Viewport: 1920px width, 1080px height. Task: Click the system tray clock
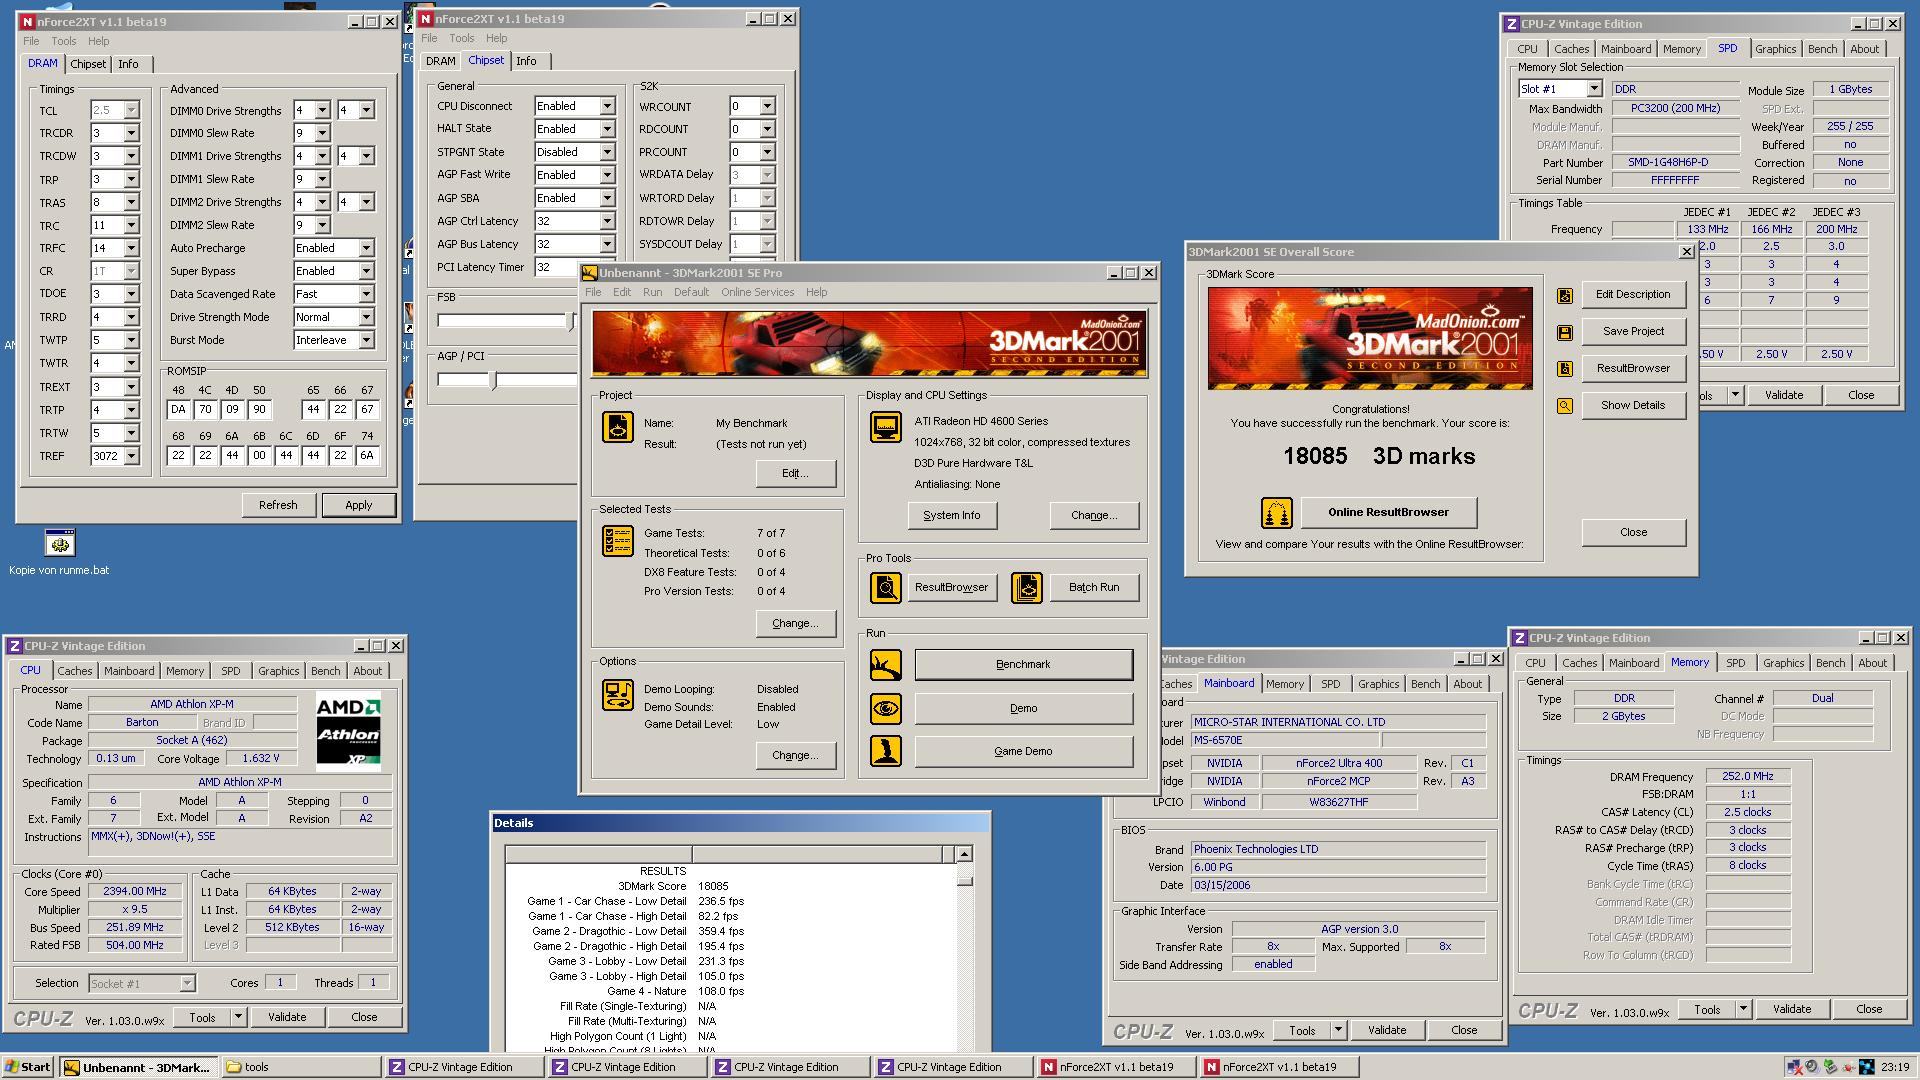[1894, 1067]
